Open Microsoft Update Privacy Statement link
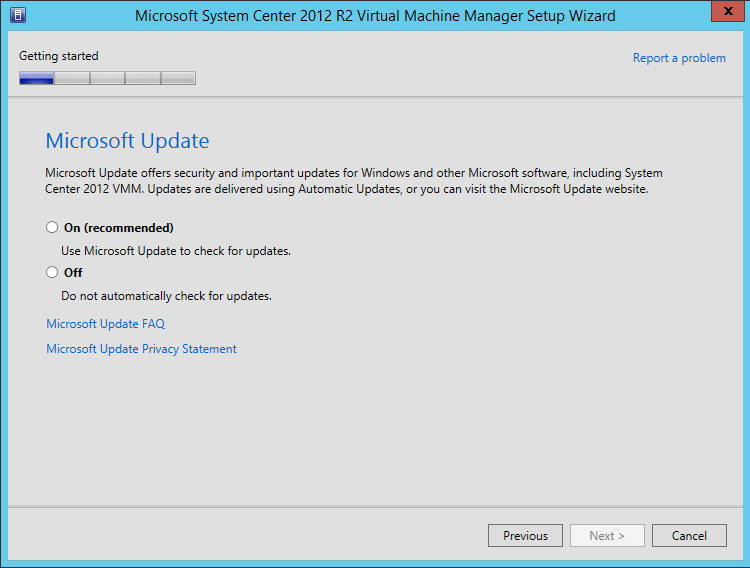This screenshot has height=568, width=750. 141,349
